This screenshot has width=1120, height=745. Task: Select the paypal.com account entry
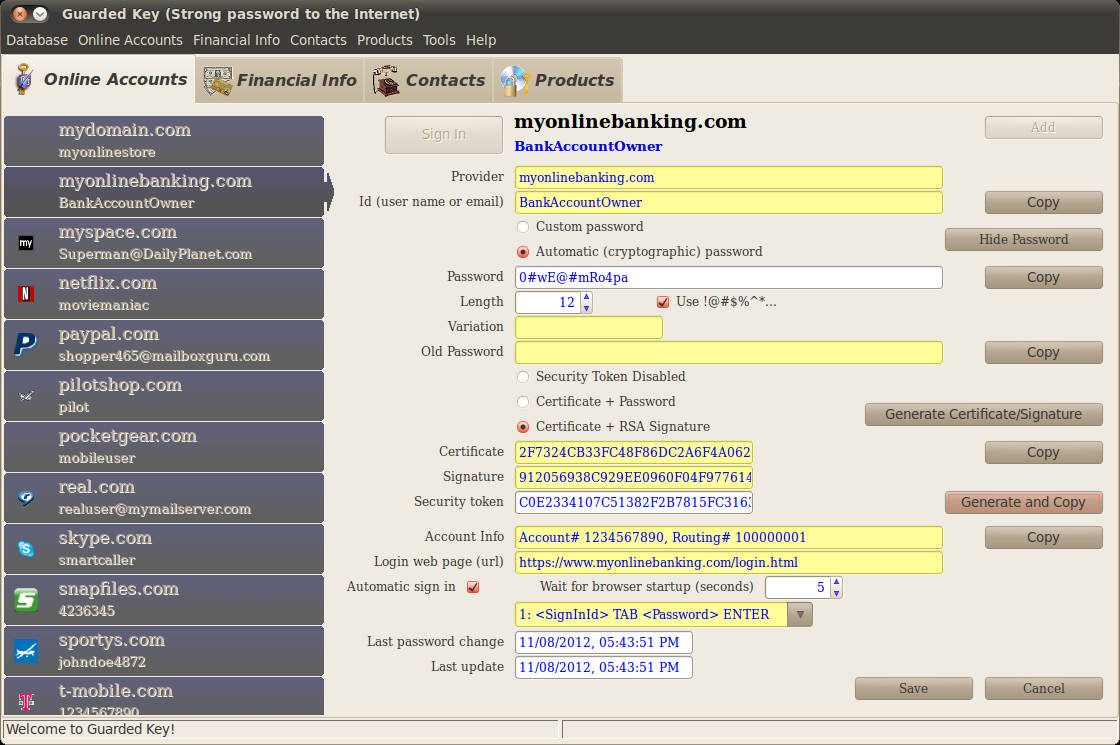pos(164,344)
